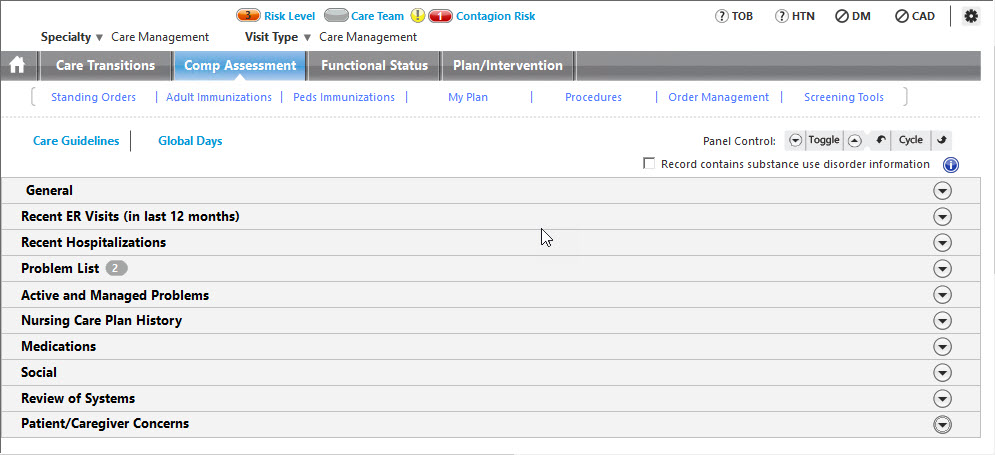Open the blue information icon
995x455 pixels.
tap(951, 165)
